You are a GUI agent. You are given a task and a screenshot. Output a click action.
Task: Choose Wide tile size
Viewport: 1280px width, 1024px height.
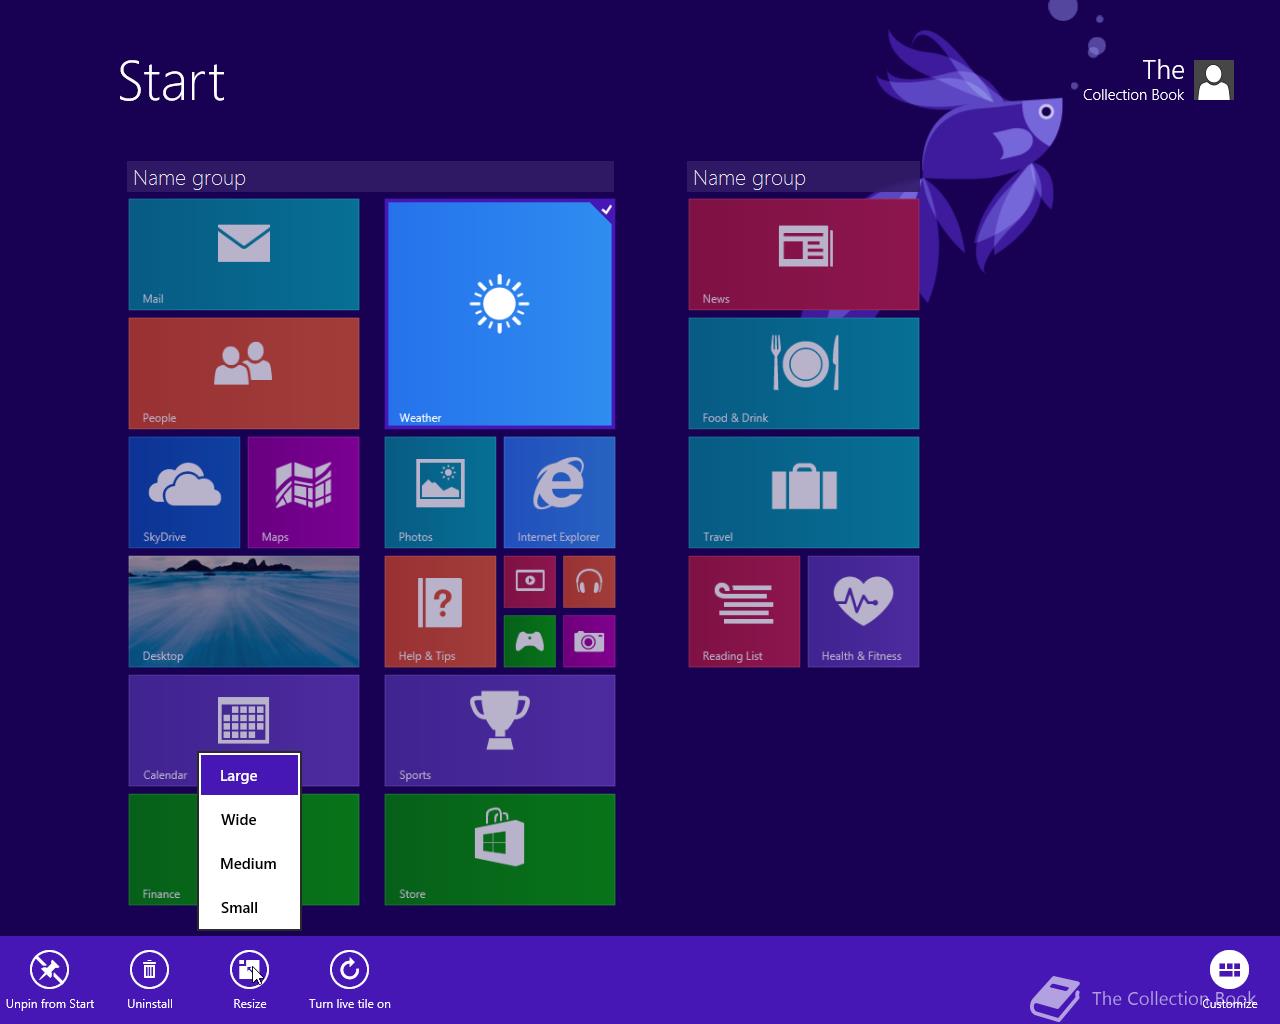(x=250, y=820)
